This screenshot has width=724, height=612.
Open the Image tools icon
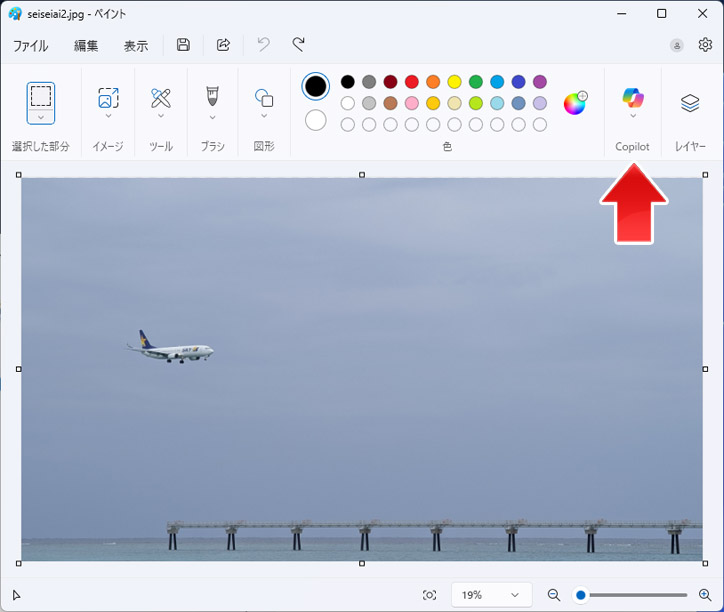pos(108,98)
